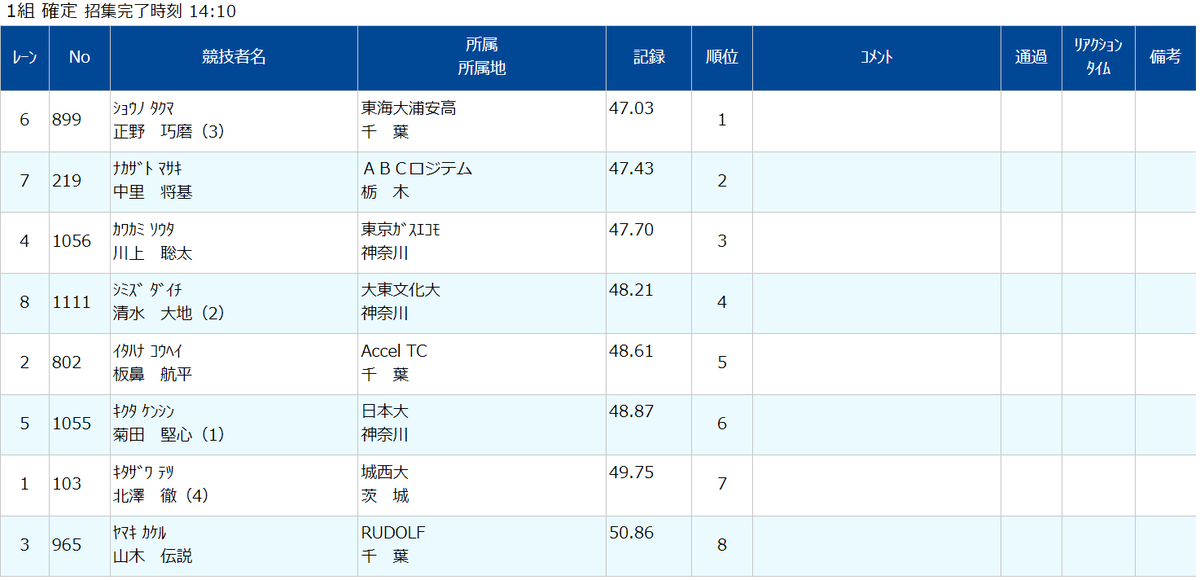Click the 所属 所属地 column header

[x=482, y=58]
